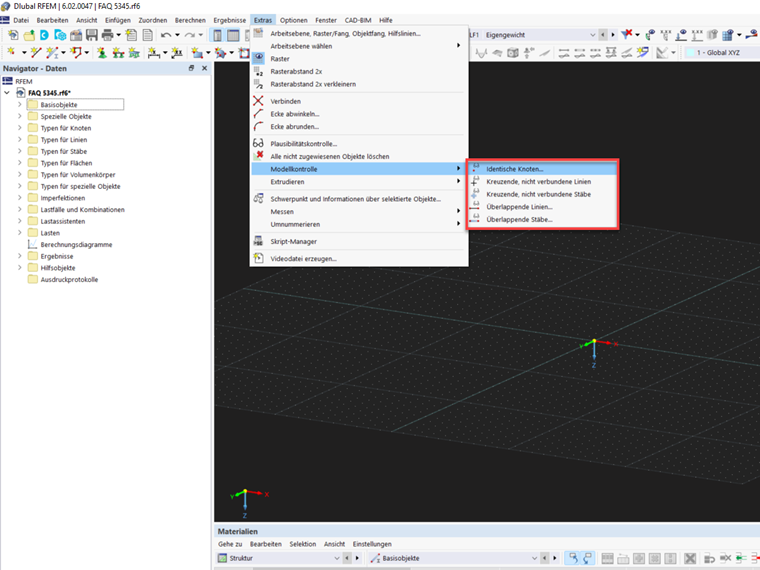This screenshot has width=760, height=570.
Task: Open the CAD-BIM menu
Action: point(358,20)
